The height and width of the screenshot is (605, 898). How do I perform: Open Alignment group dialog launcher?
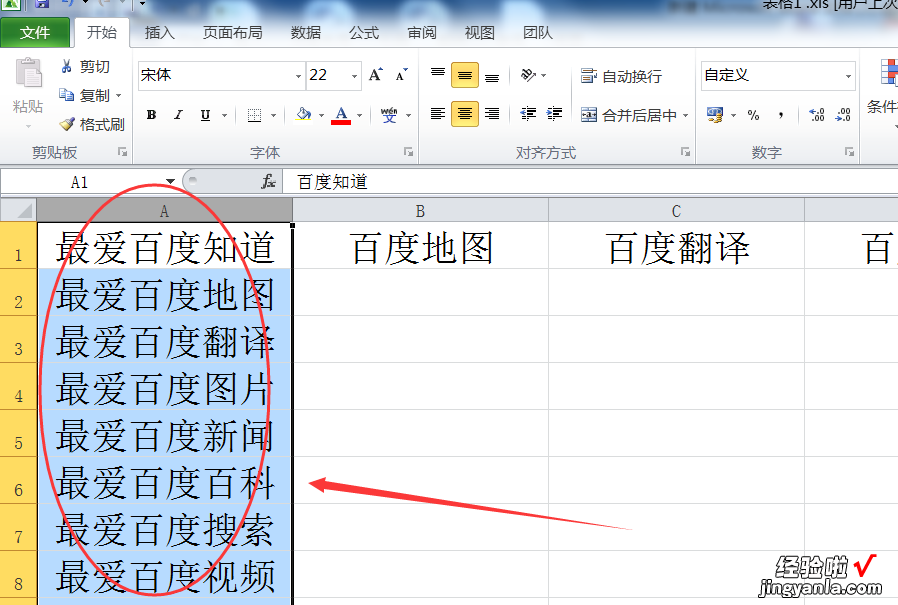pos(686,152)
